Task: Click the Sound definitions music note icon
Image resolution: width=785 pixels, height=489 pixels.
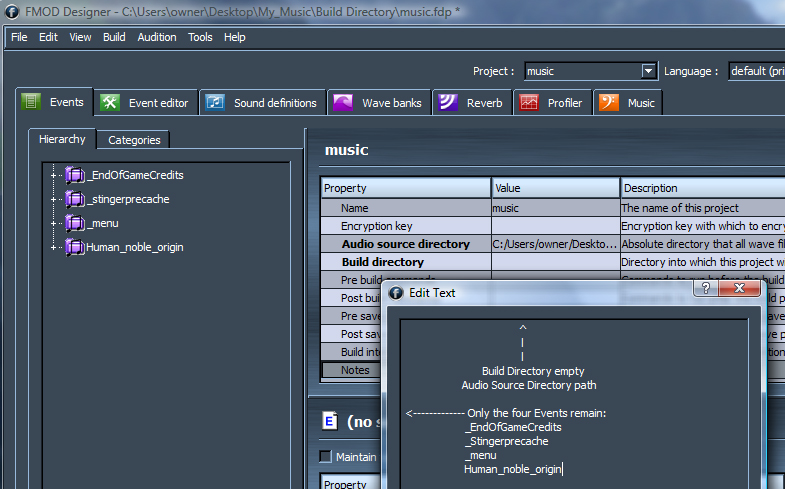Action: [214, 102]
